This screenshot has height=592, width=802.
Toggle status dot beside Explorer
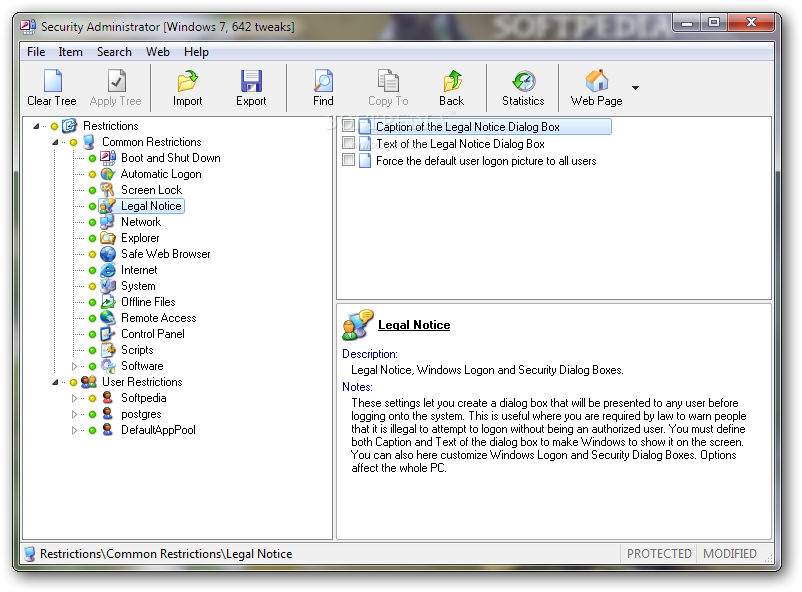[x=93, y=238]
